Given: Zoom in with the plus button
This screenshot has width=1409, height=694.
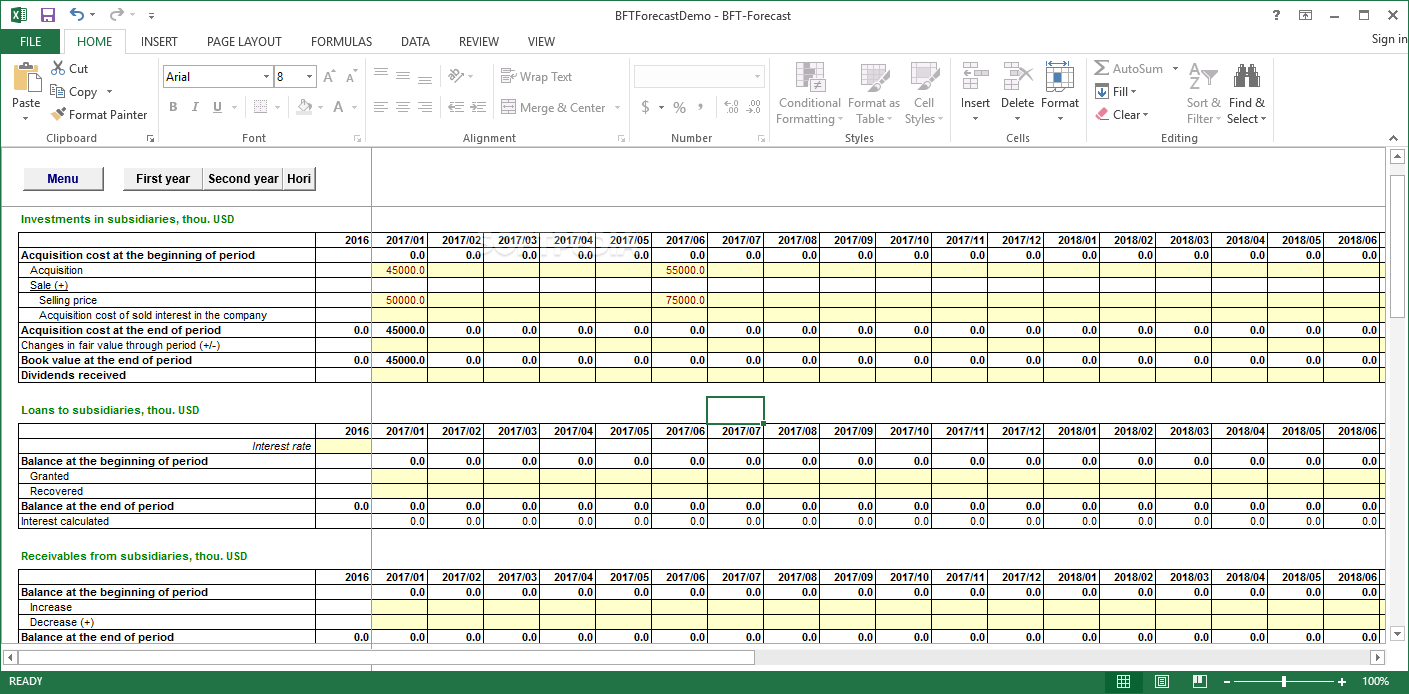Looking at the screenshot, I should [x=1342, y=682].
